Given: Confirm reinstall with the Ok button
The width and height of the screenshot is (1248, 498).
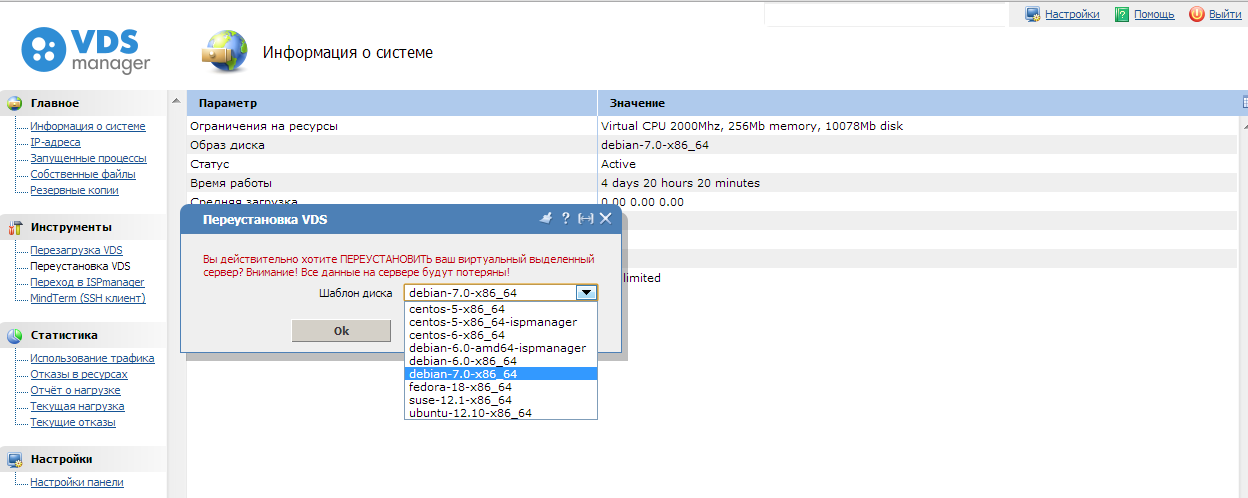Looking at the screenshot, I should click(341, 331).
